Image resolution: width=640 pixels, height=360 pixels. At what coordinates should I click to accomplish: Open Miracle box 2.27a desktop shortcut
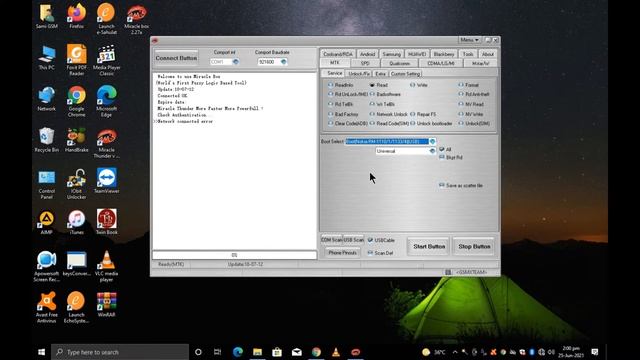point(137,20)
